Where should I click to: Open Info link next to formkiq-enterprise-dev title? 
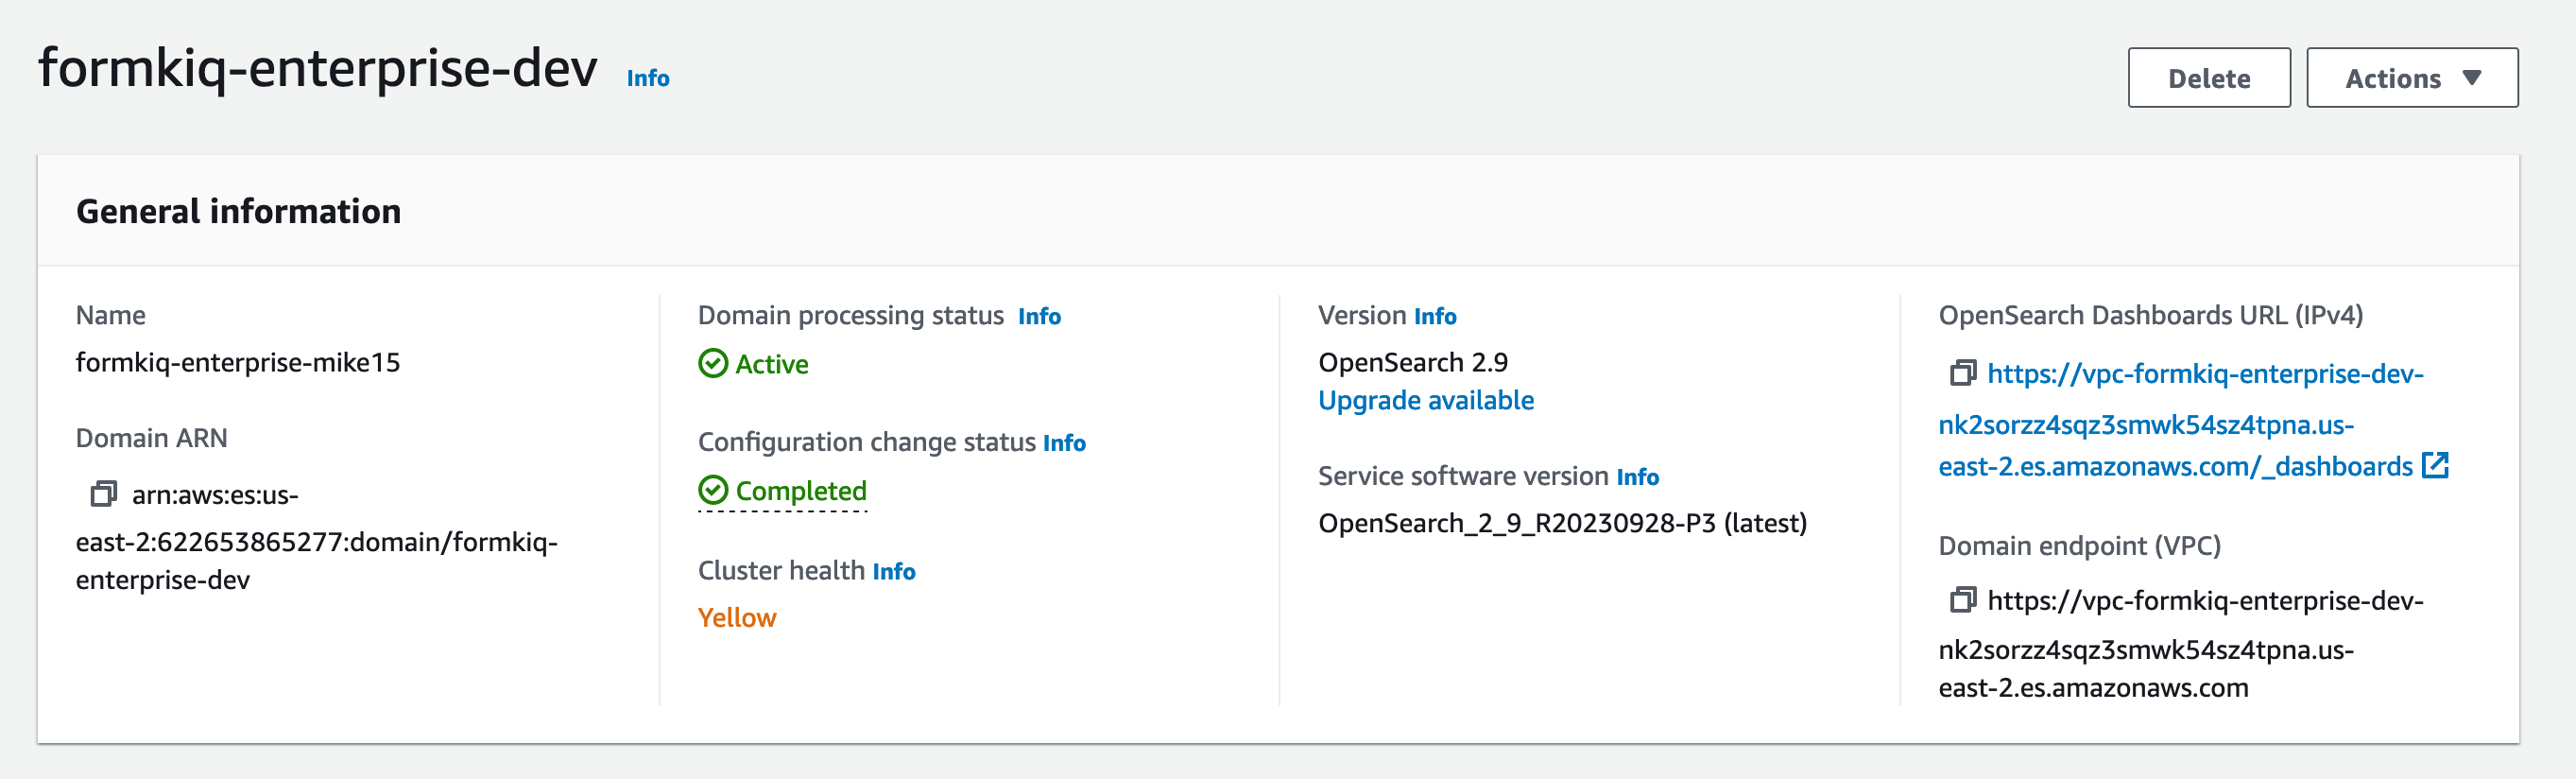point(648,78)
